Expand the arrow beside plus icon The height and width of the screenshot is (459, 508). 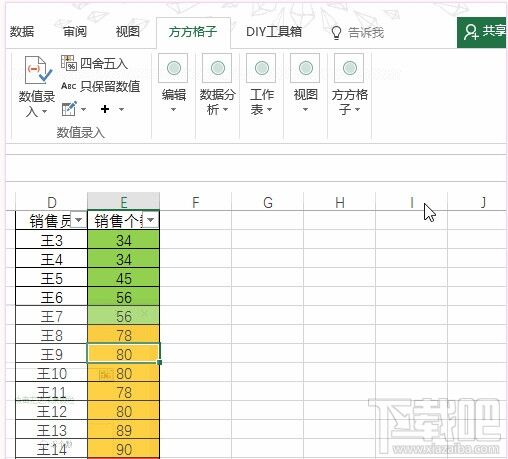(121, 109)
